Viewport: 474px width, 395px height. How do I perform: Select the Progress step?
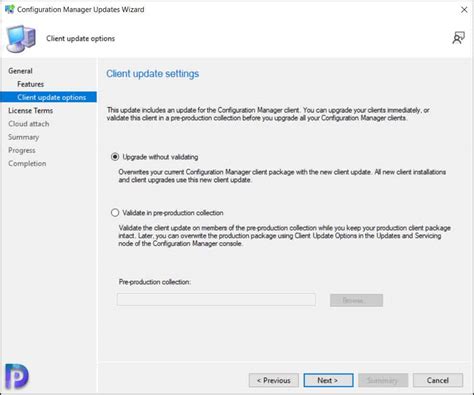pos(22,150)
